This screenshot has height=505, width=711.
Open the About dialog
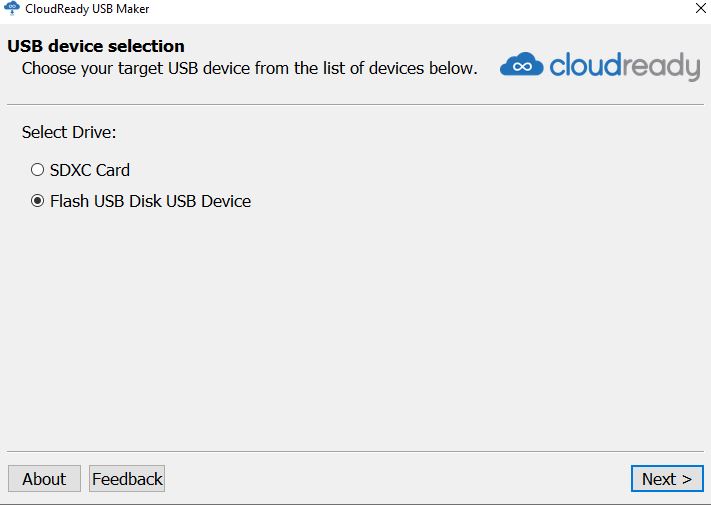click(44, 479)
